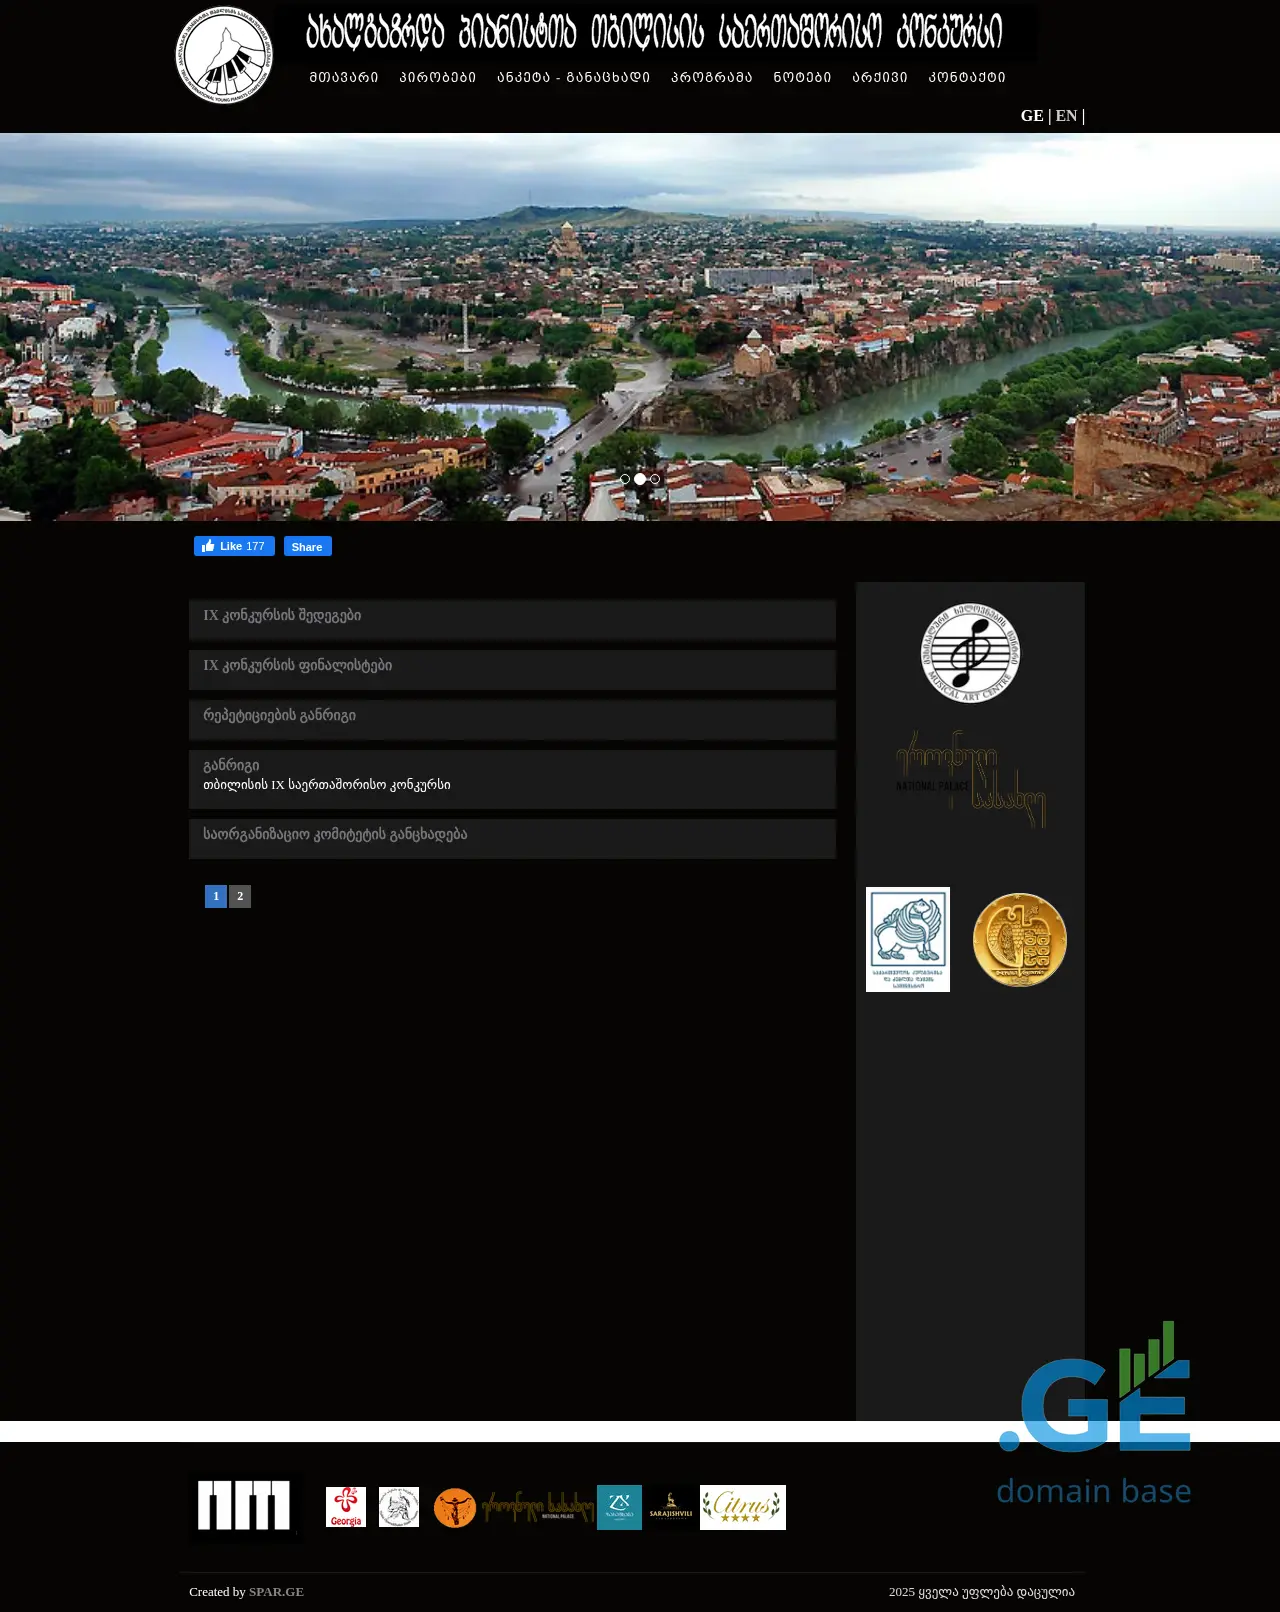Open the მთავარი menu item
The image size is (1280, 1612).
(343, 77)
